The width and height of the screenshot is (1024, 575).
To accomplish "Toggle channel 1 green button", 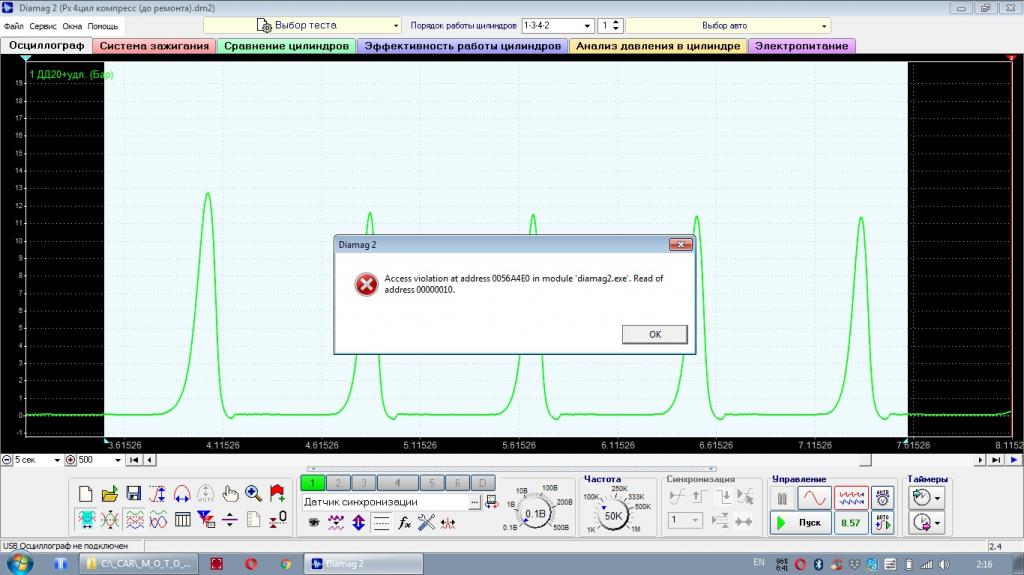I will [x=312, y=483].
